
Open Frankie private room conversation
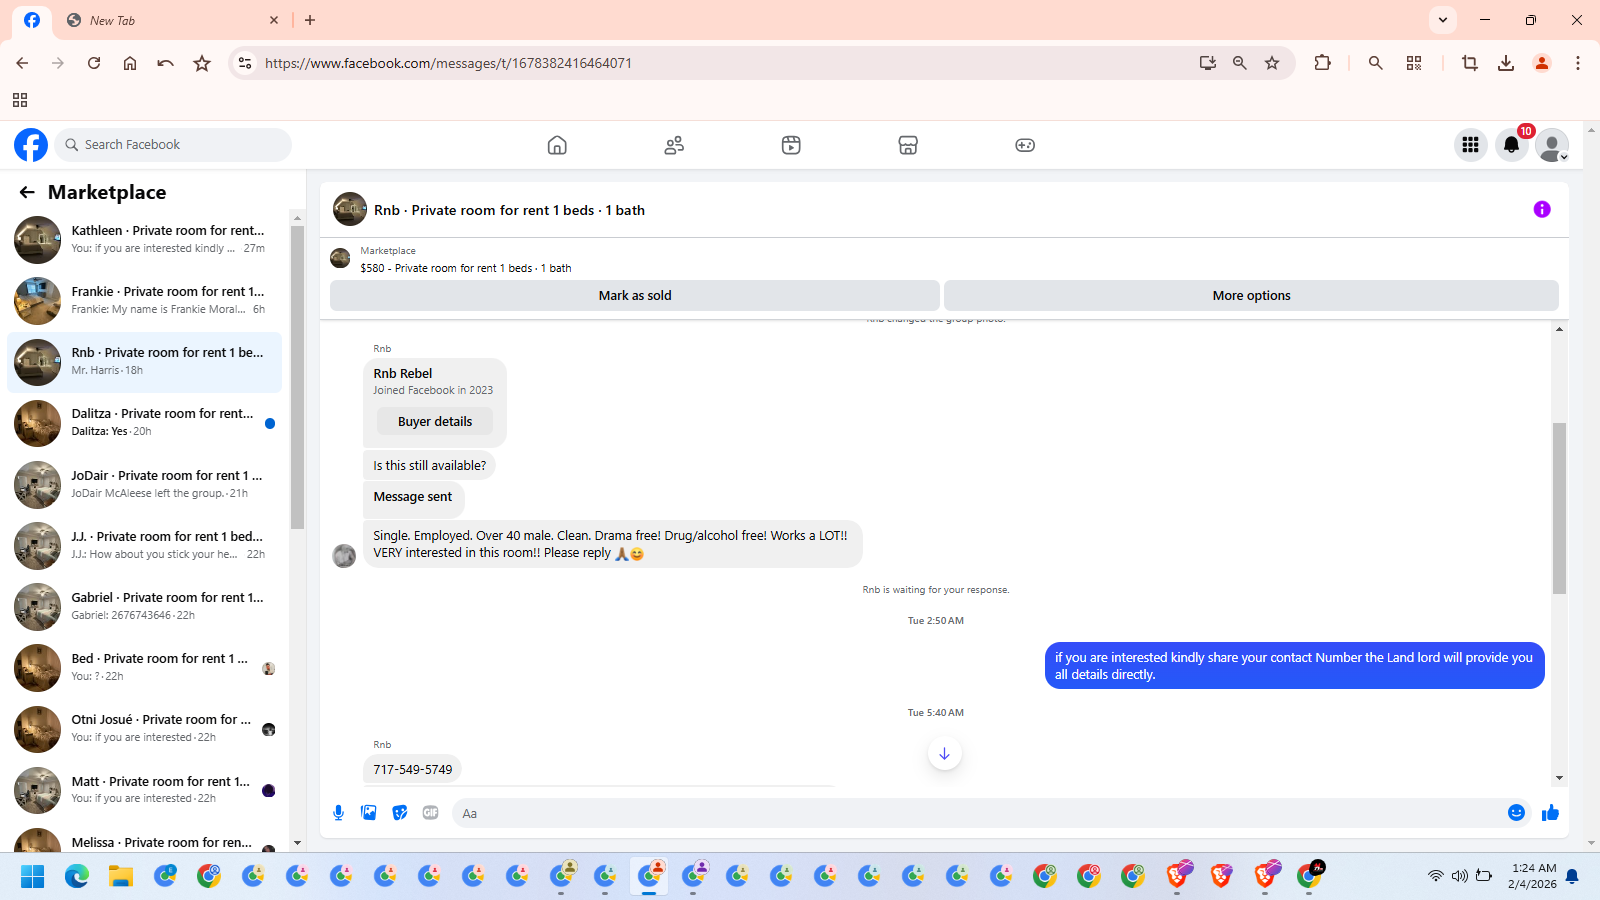click(x=145, y=301)
